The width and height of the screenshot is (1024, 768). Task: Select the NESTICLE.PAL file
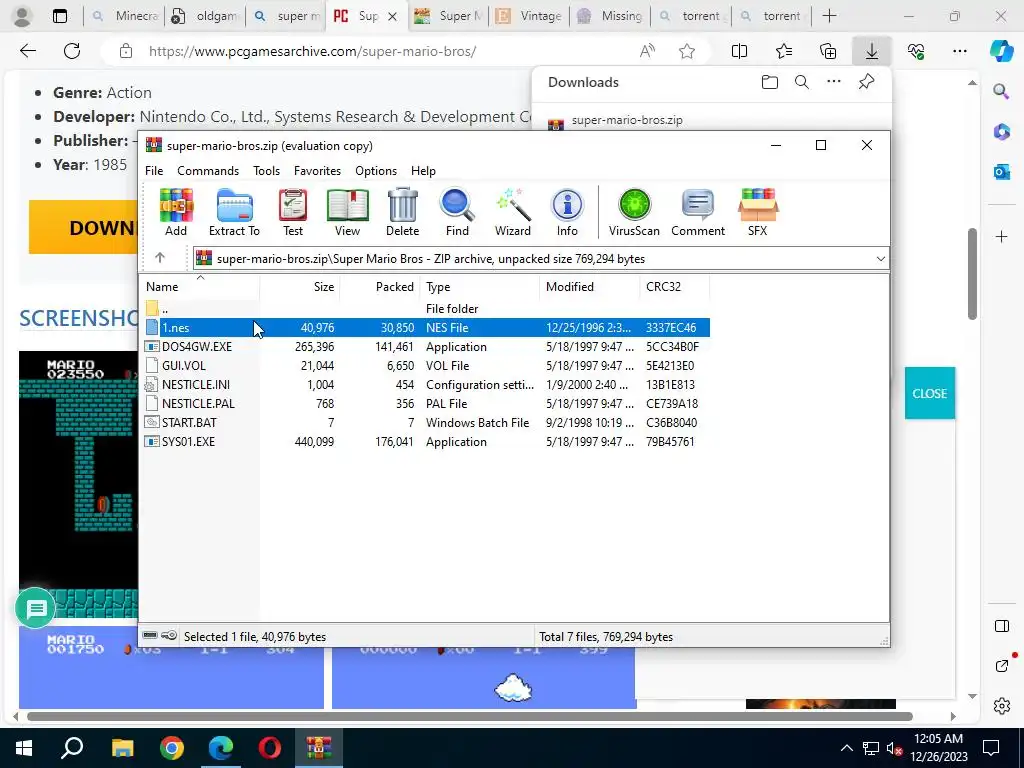[426, 403]
